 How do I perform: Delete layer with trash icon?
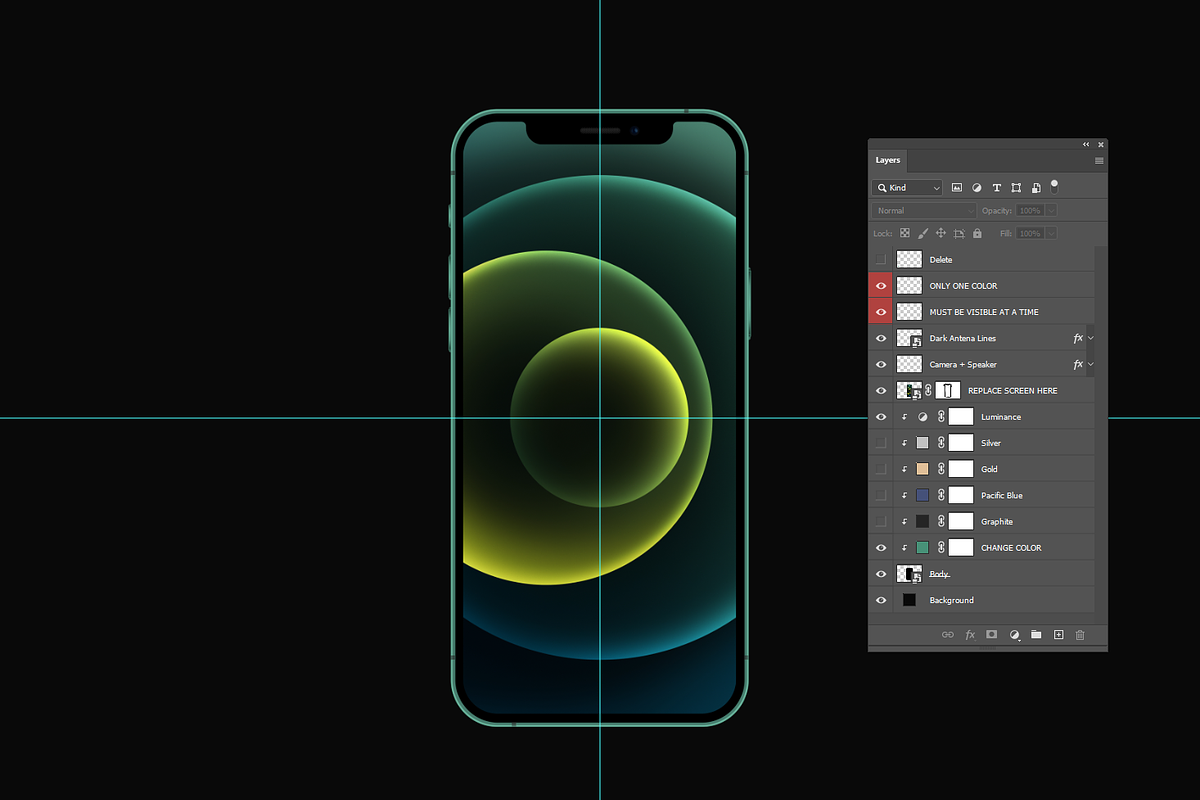1080,635
